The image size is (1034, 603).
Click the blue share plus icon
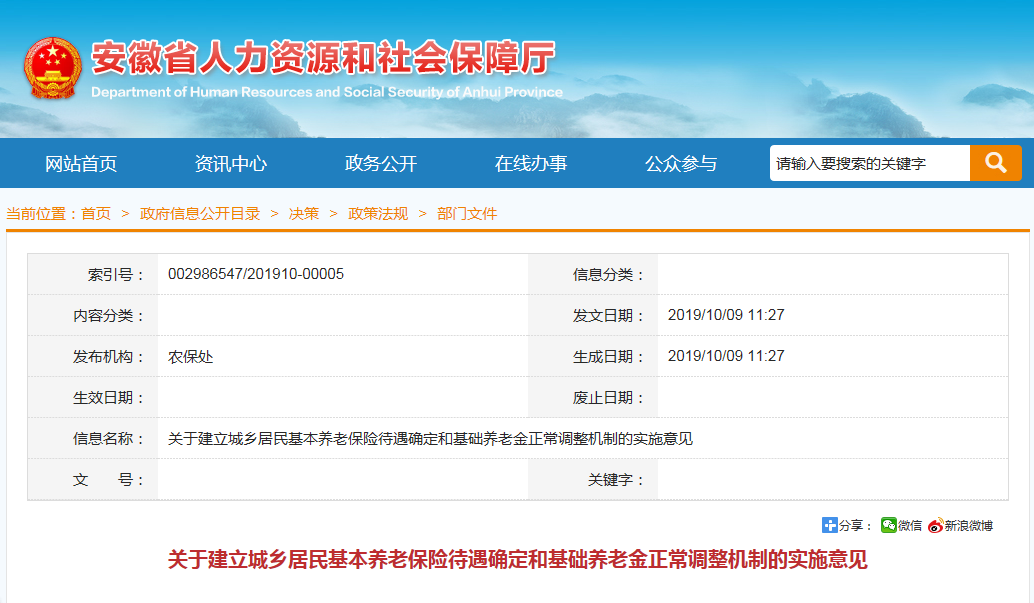pyautogui.click(x=829, y=525)
